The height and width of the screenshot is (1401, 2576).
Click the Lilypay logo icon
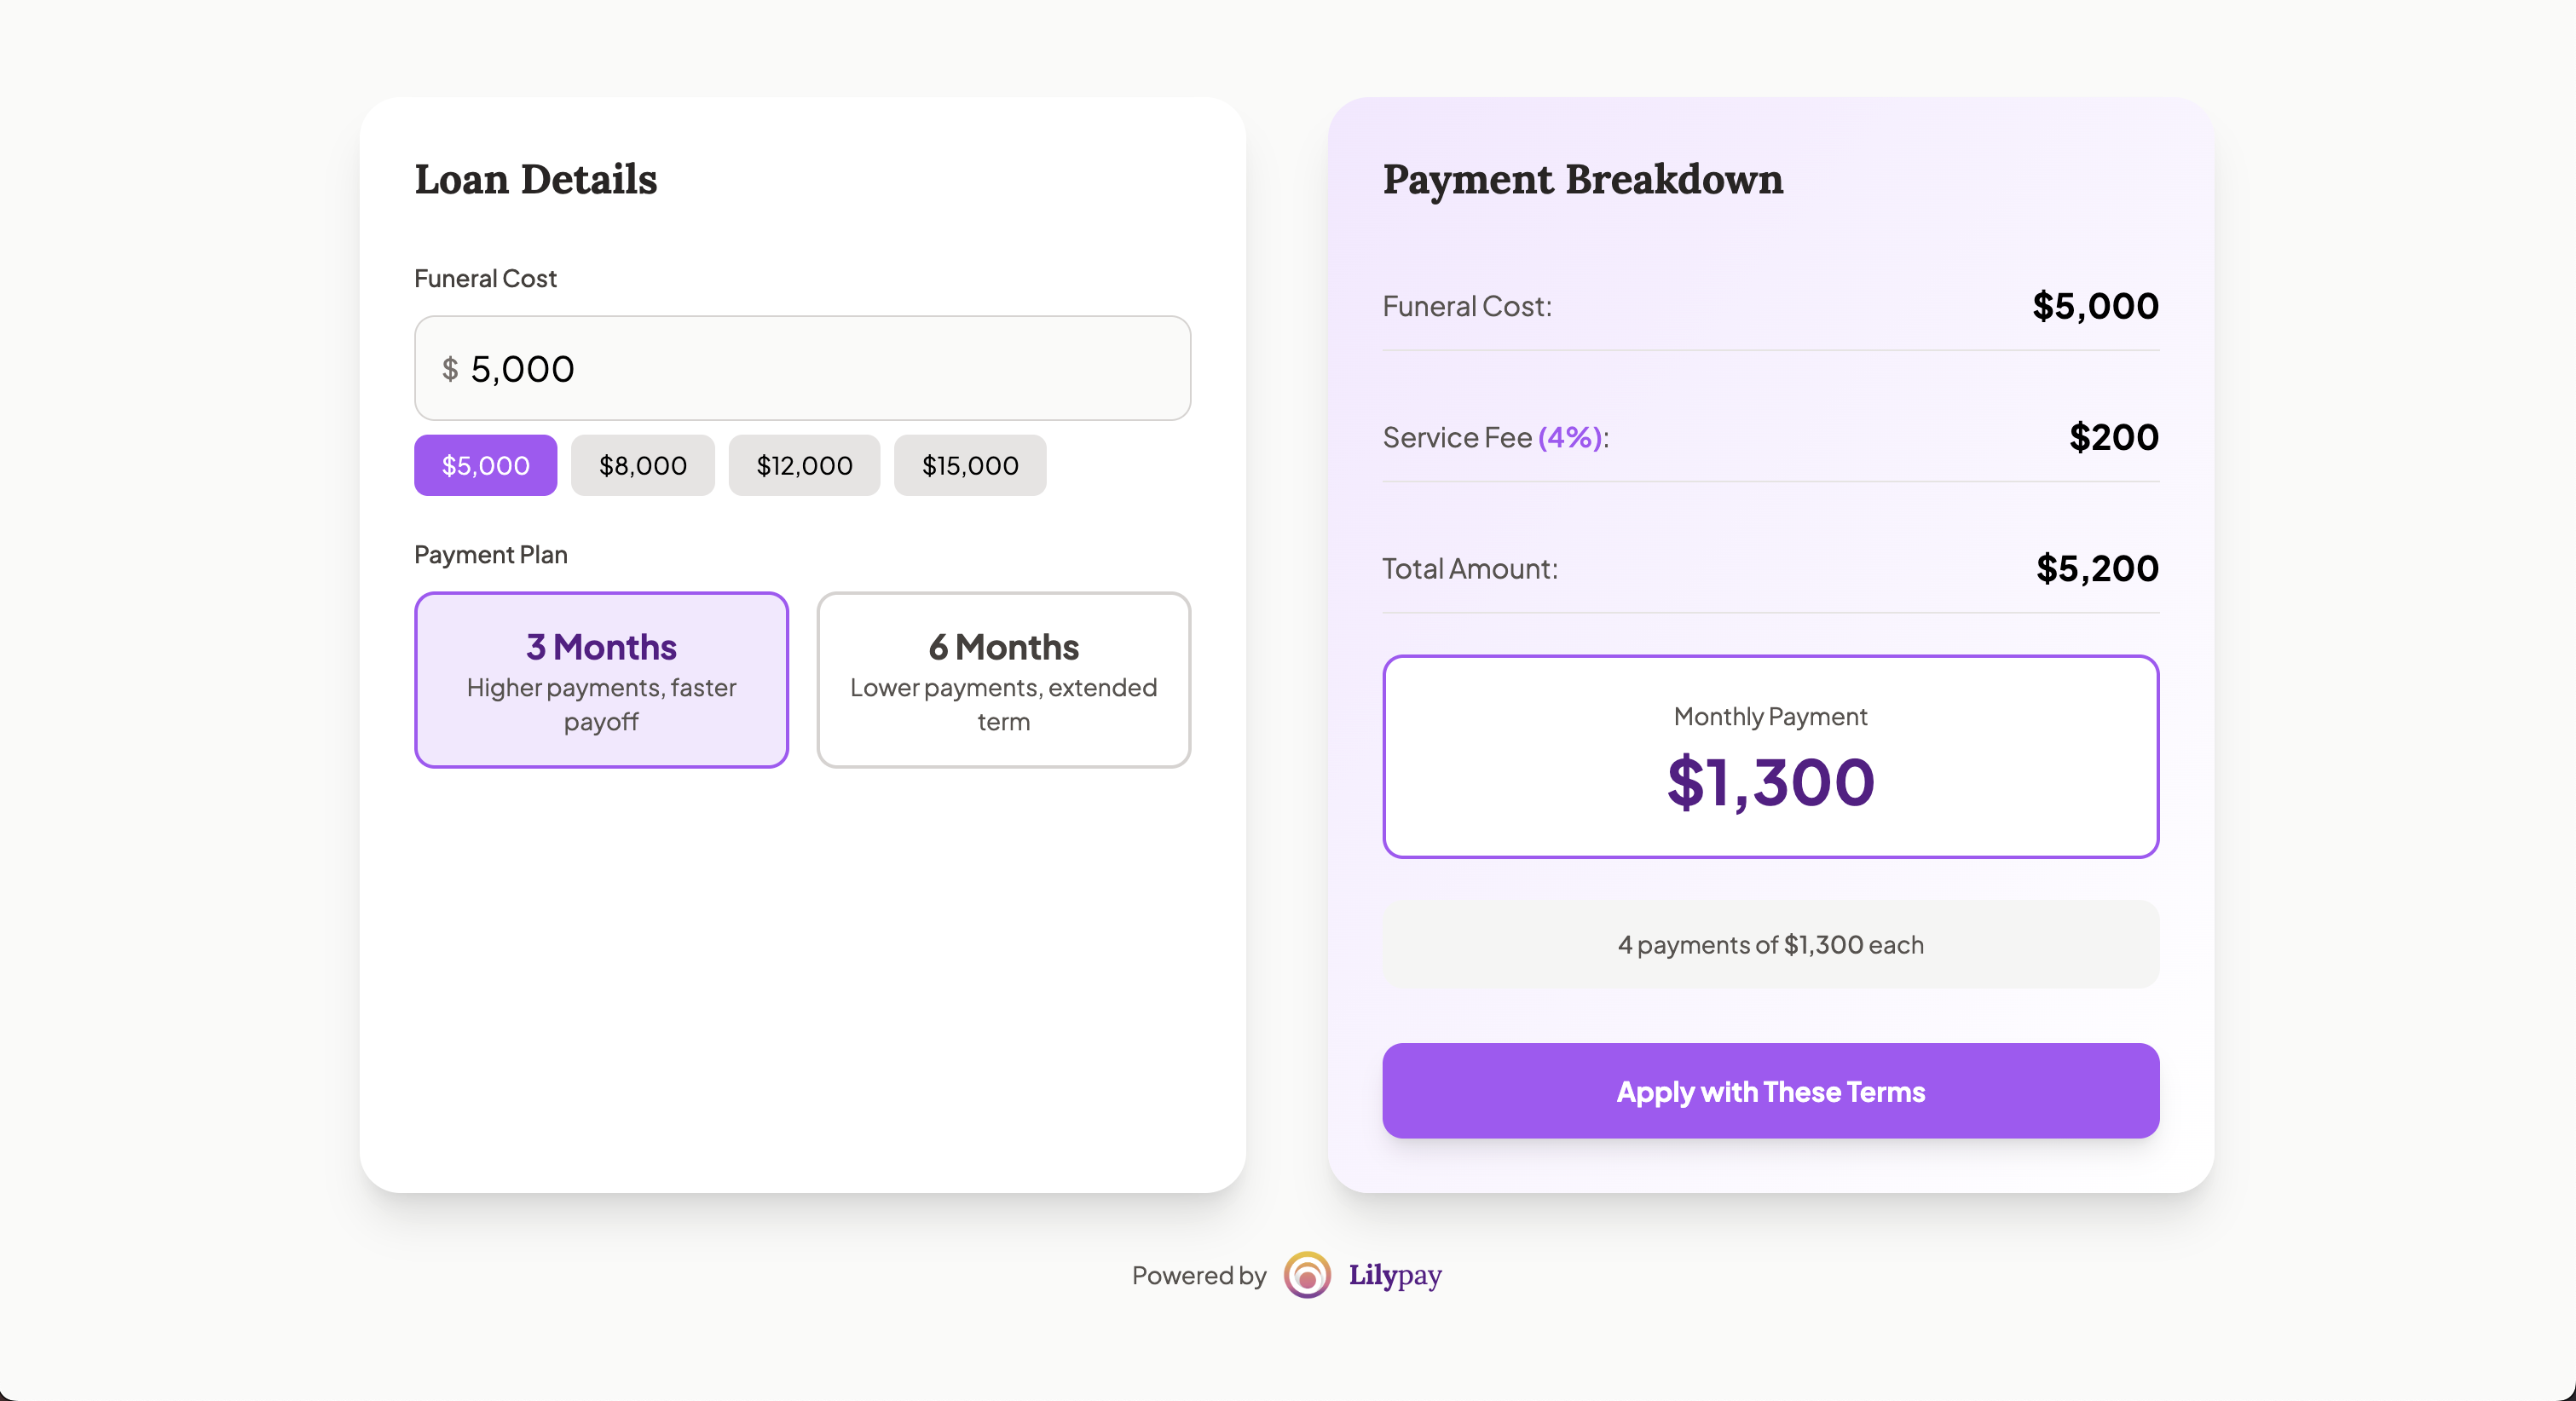click(1306, 1275)
